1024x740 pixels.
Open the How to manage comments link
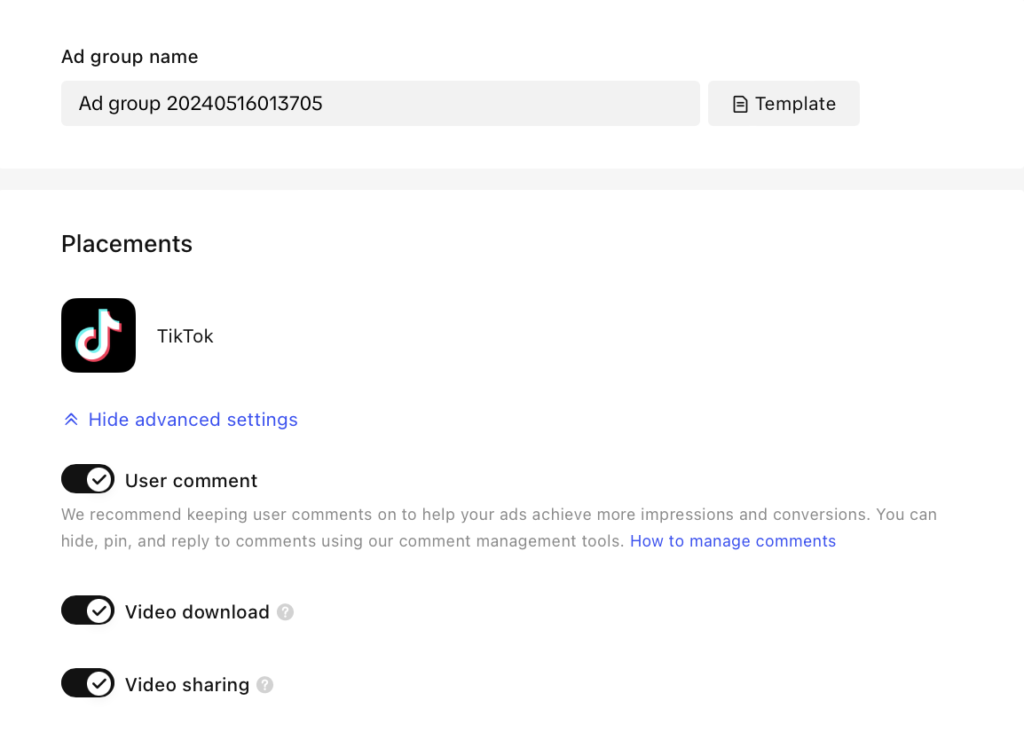point(732,541)
